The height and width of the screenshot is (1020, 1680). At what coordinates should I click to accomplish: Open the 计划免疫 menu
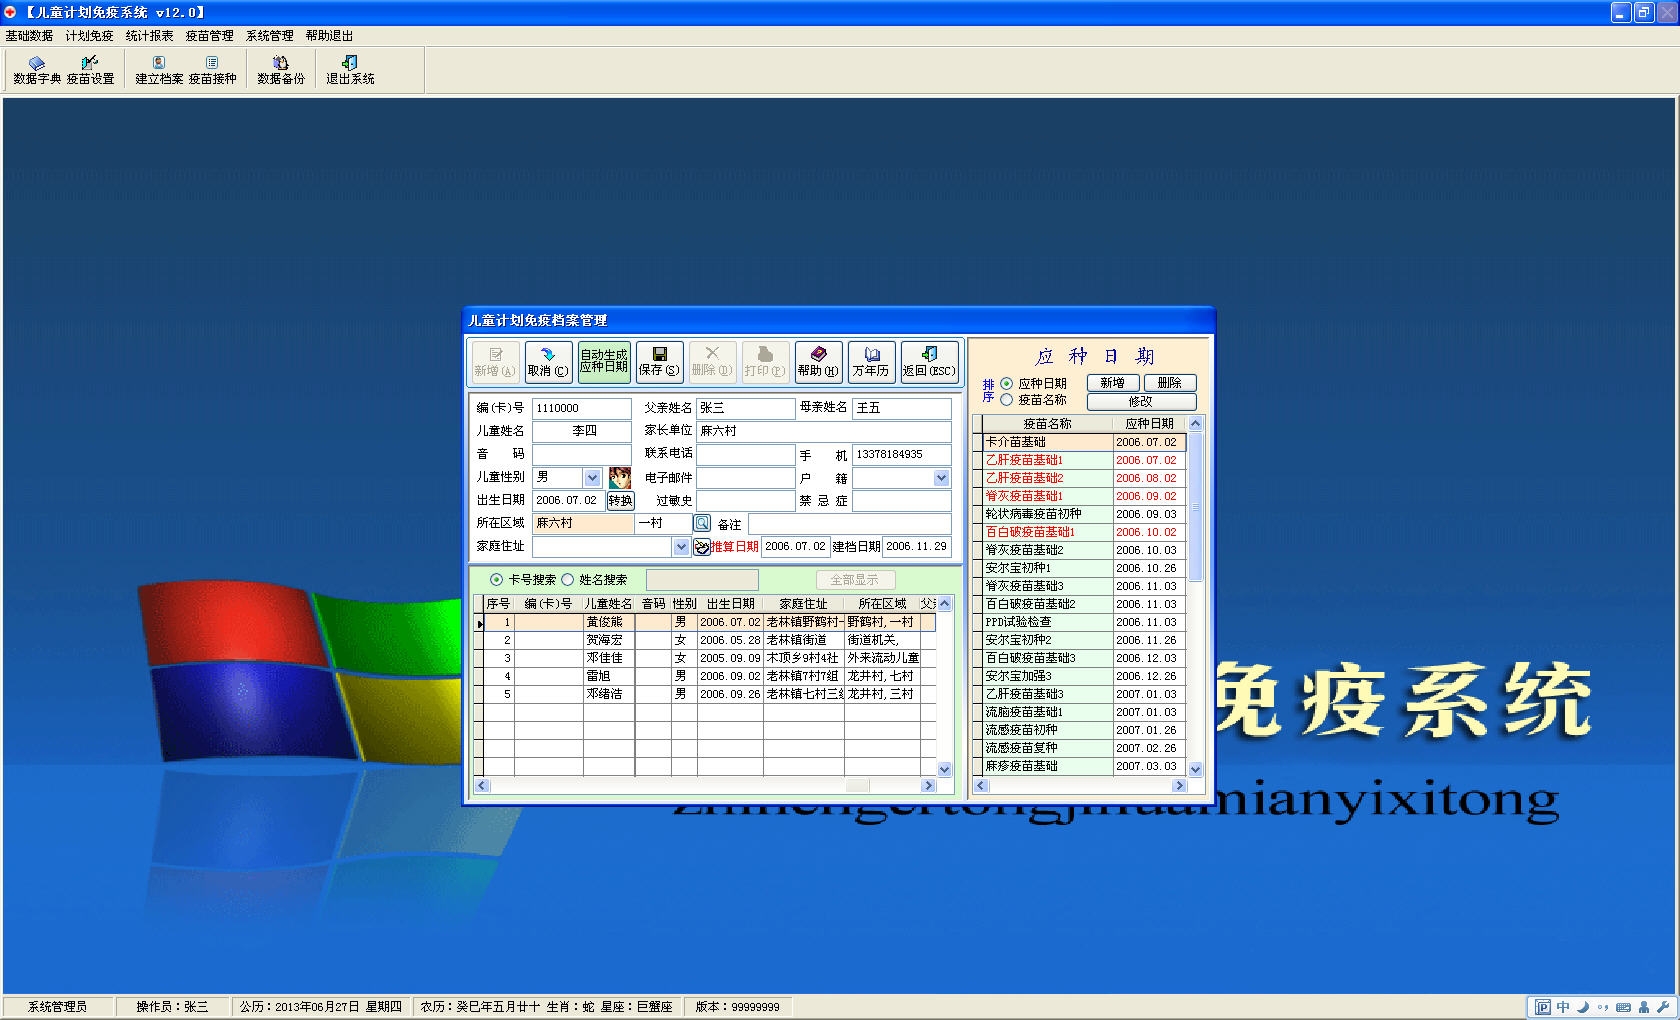point(90,36)
